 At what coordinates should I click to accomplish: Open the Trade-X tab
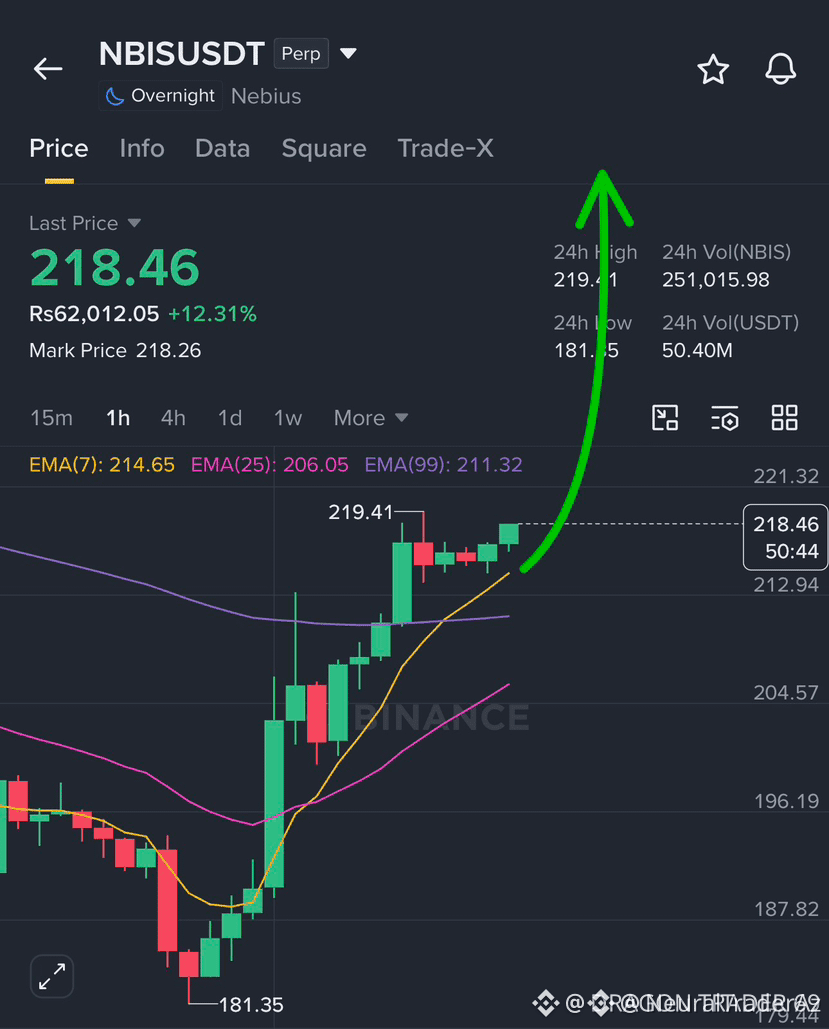[x=445, y=148]
